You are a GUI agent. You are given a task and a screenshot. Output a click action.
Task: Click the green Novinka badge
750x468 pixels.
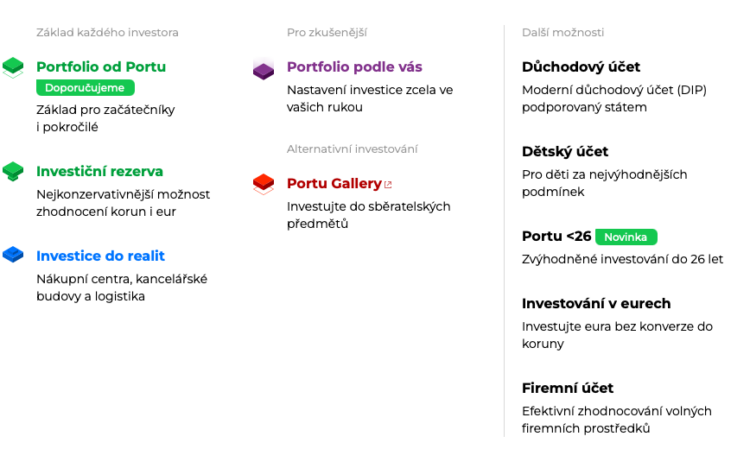click(626, 237)
